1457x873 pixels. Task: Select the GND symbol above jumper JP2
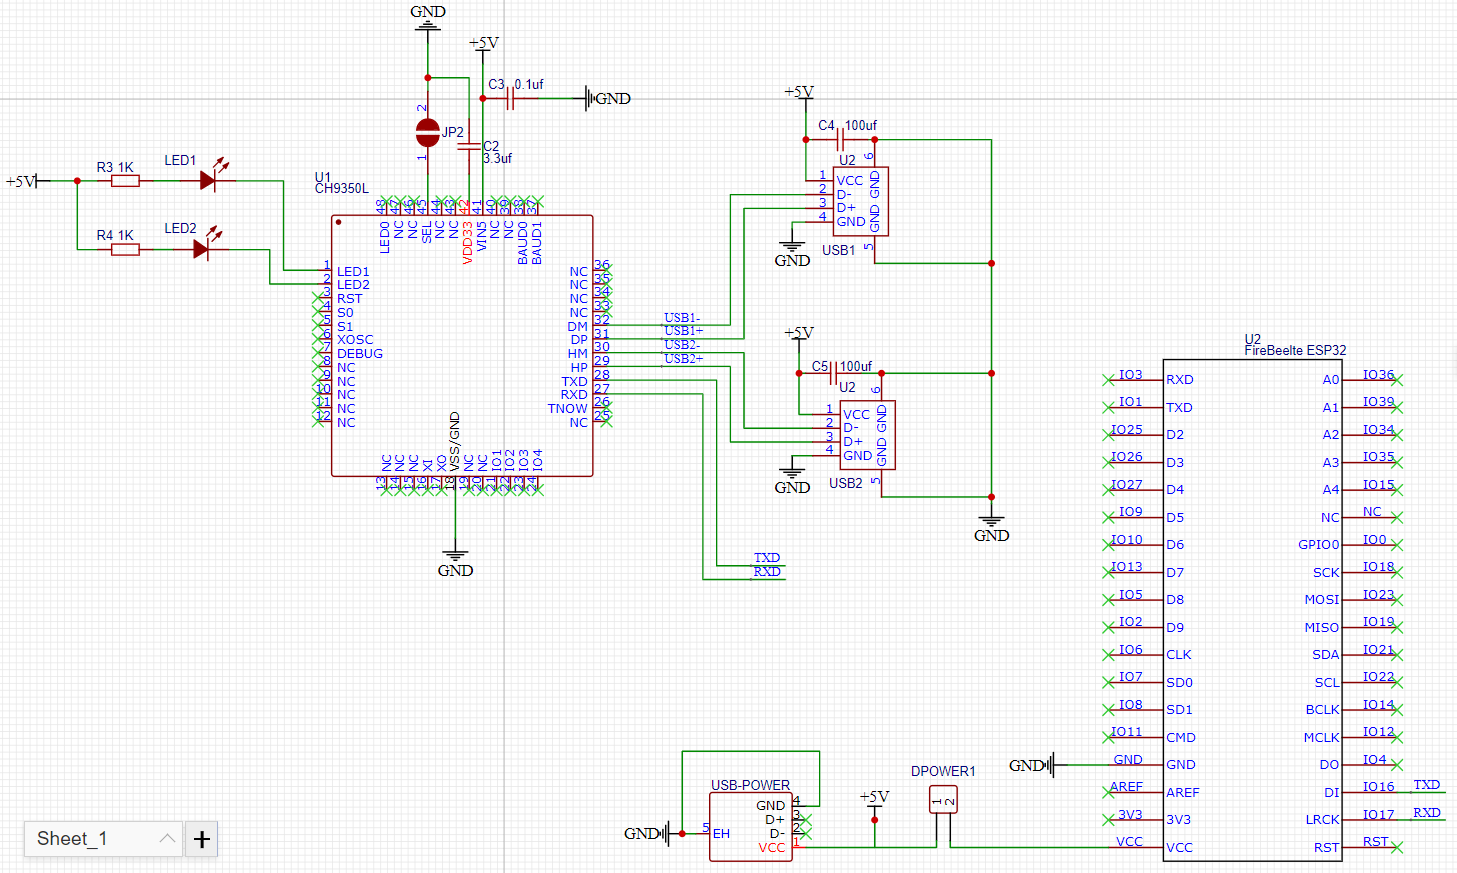point(428,18)
